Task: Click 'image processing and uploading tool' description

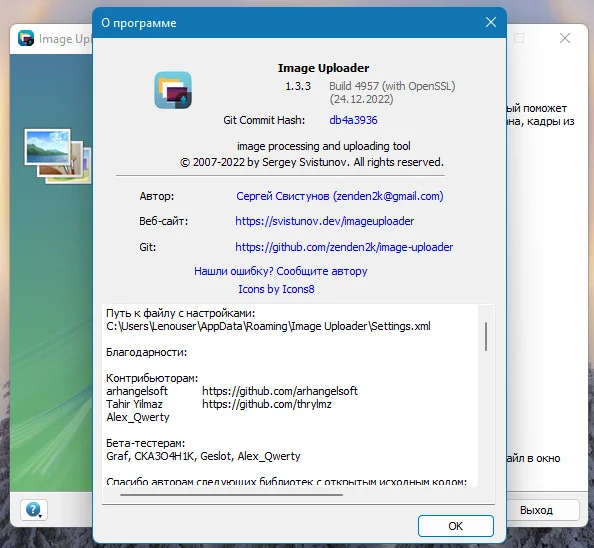Action: click(x=324, y=146)
